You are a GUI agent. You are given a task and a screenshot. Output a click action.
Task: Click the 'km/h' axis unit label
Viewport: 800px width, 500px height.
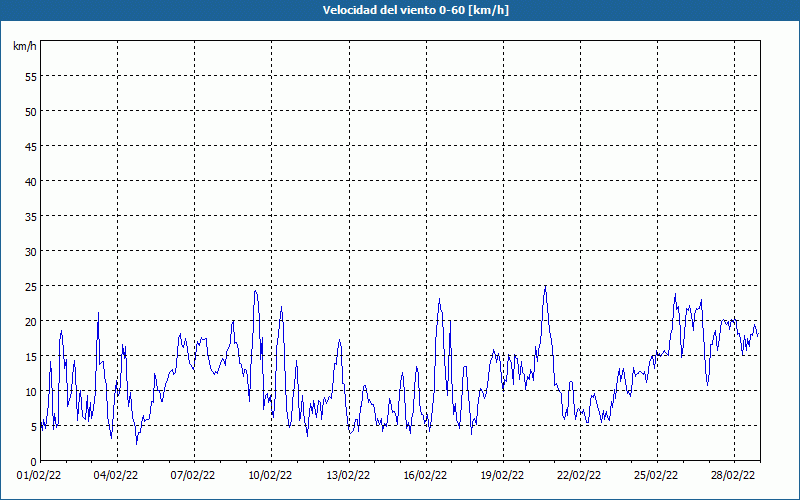click(24, 46)
